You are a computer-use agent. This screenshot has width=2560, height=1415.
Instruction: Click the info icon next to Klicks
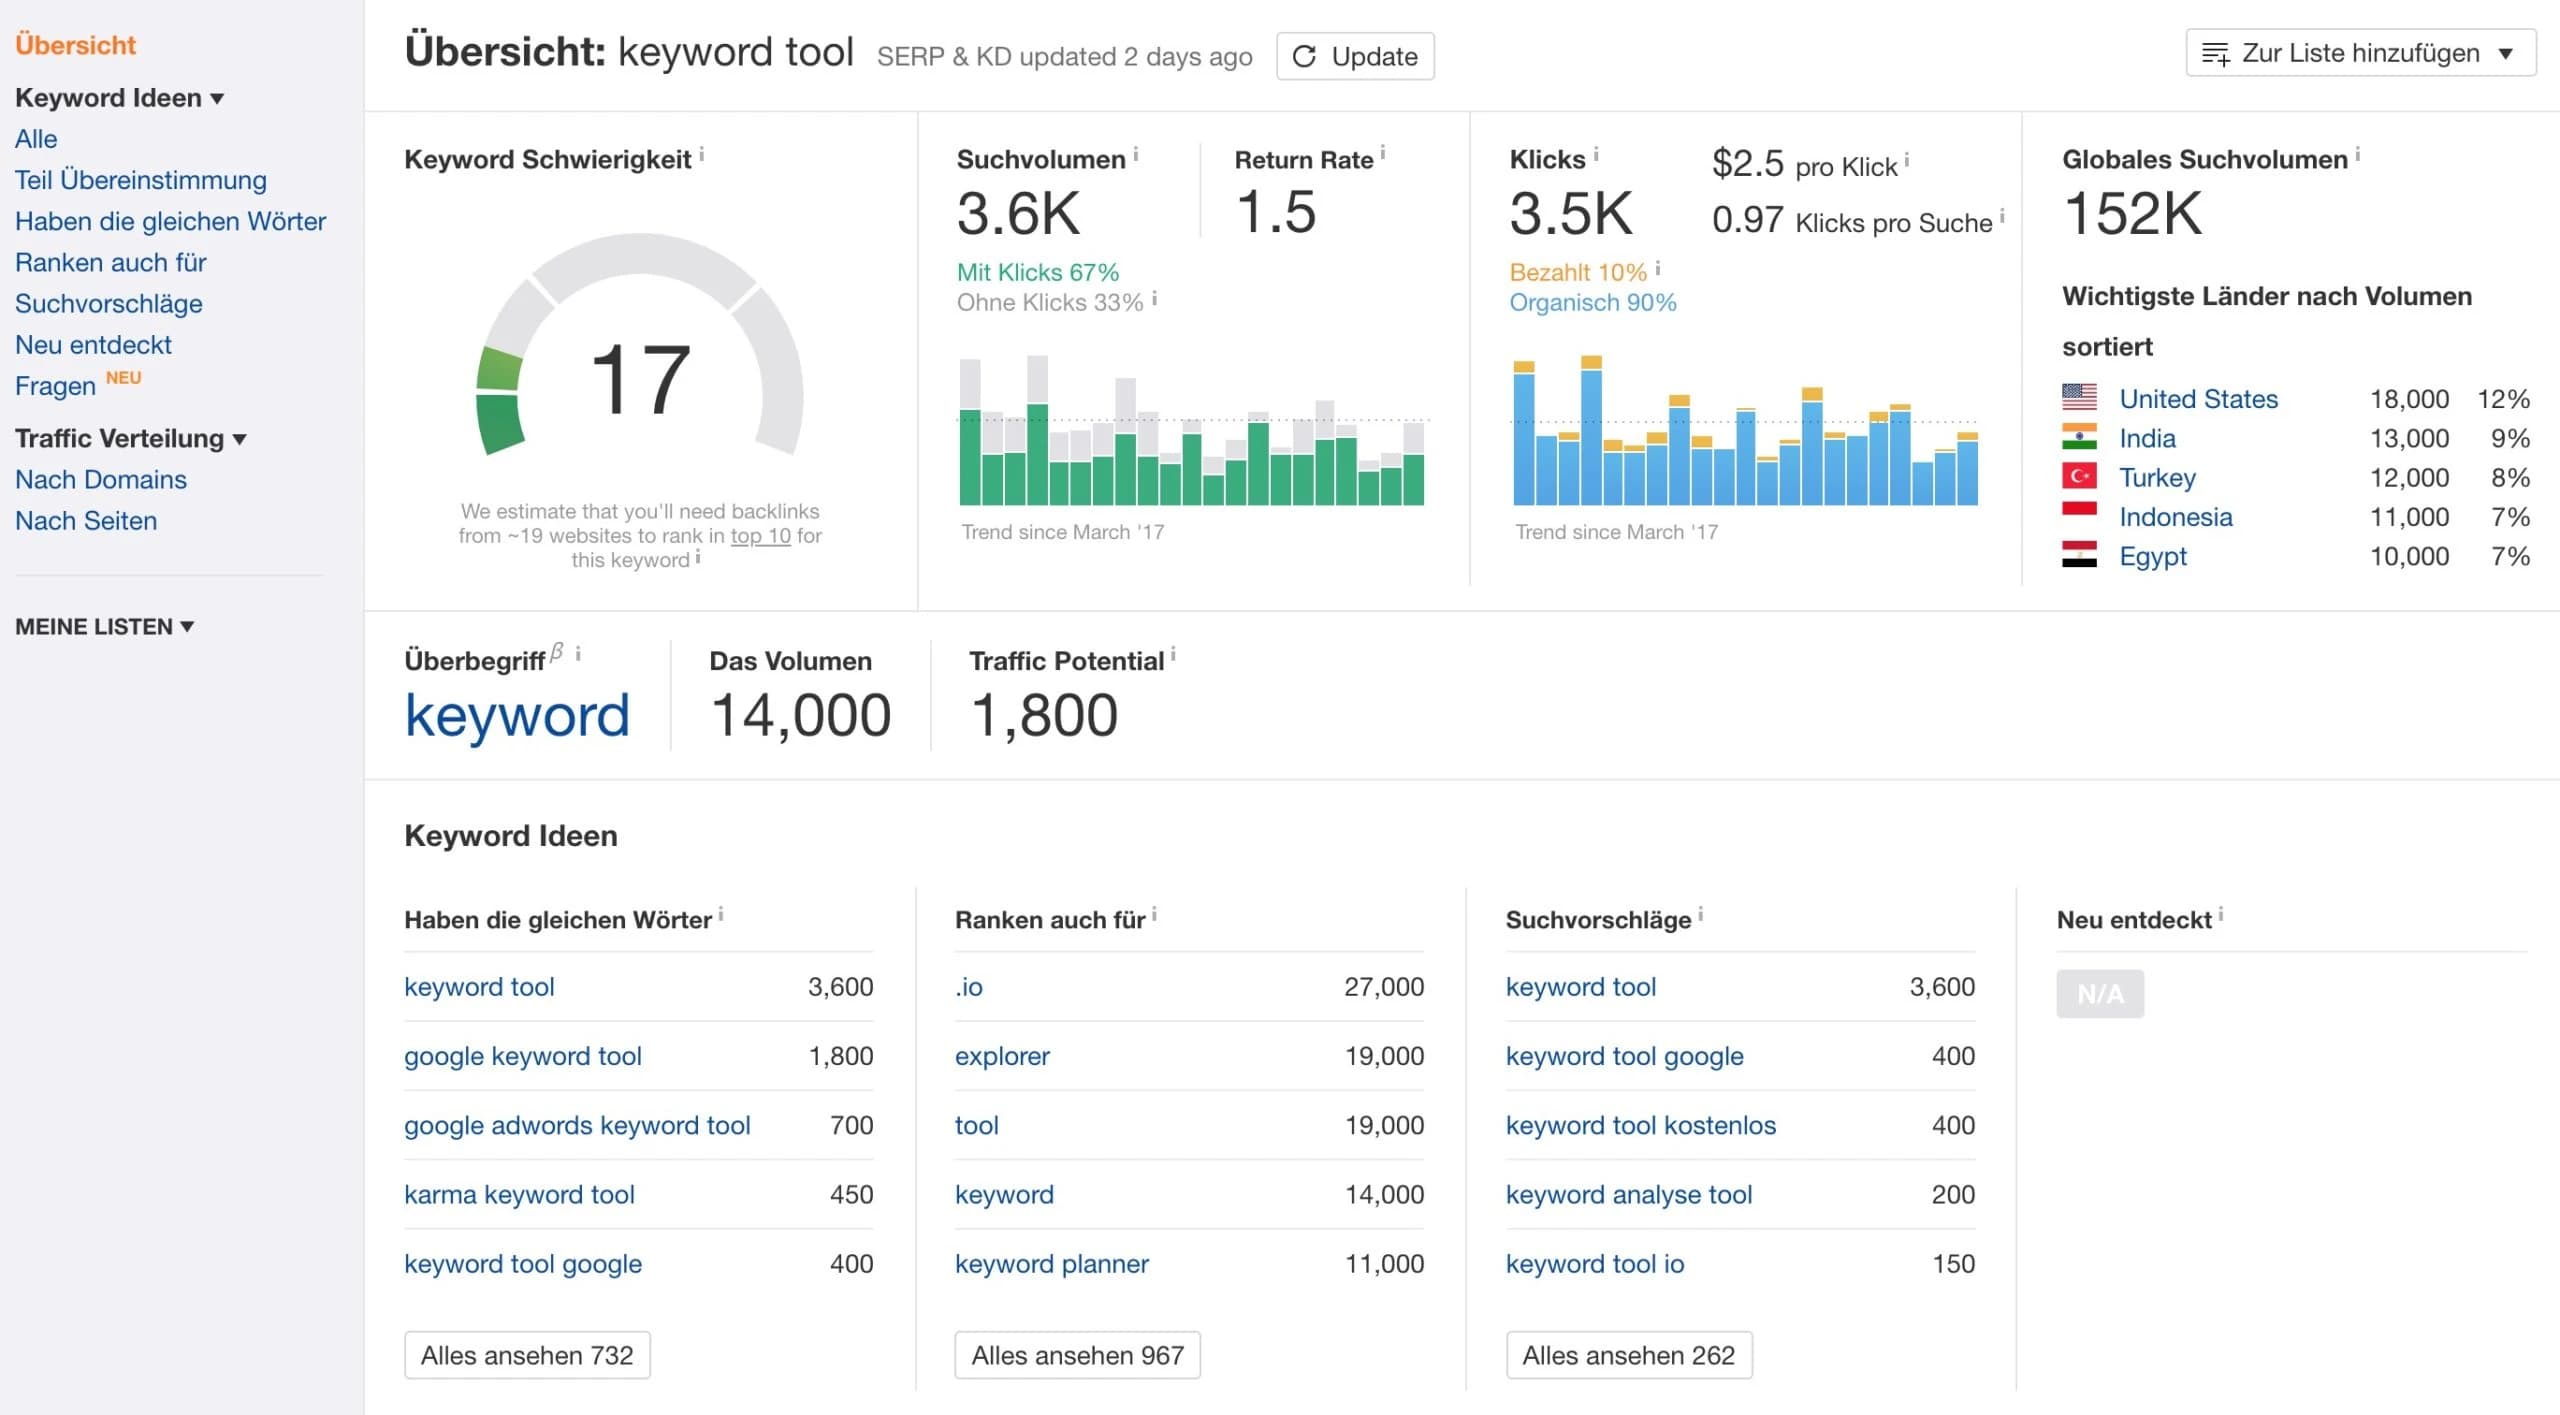(x=1596, y=152)
